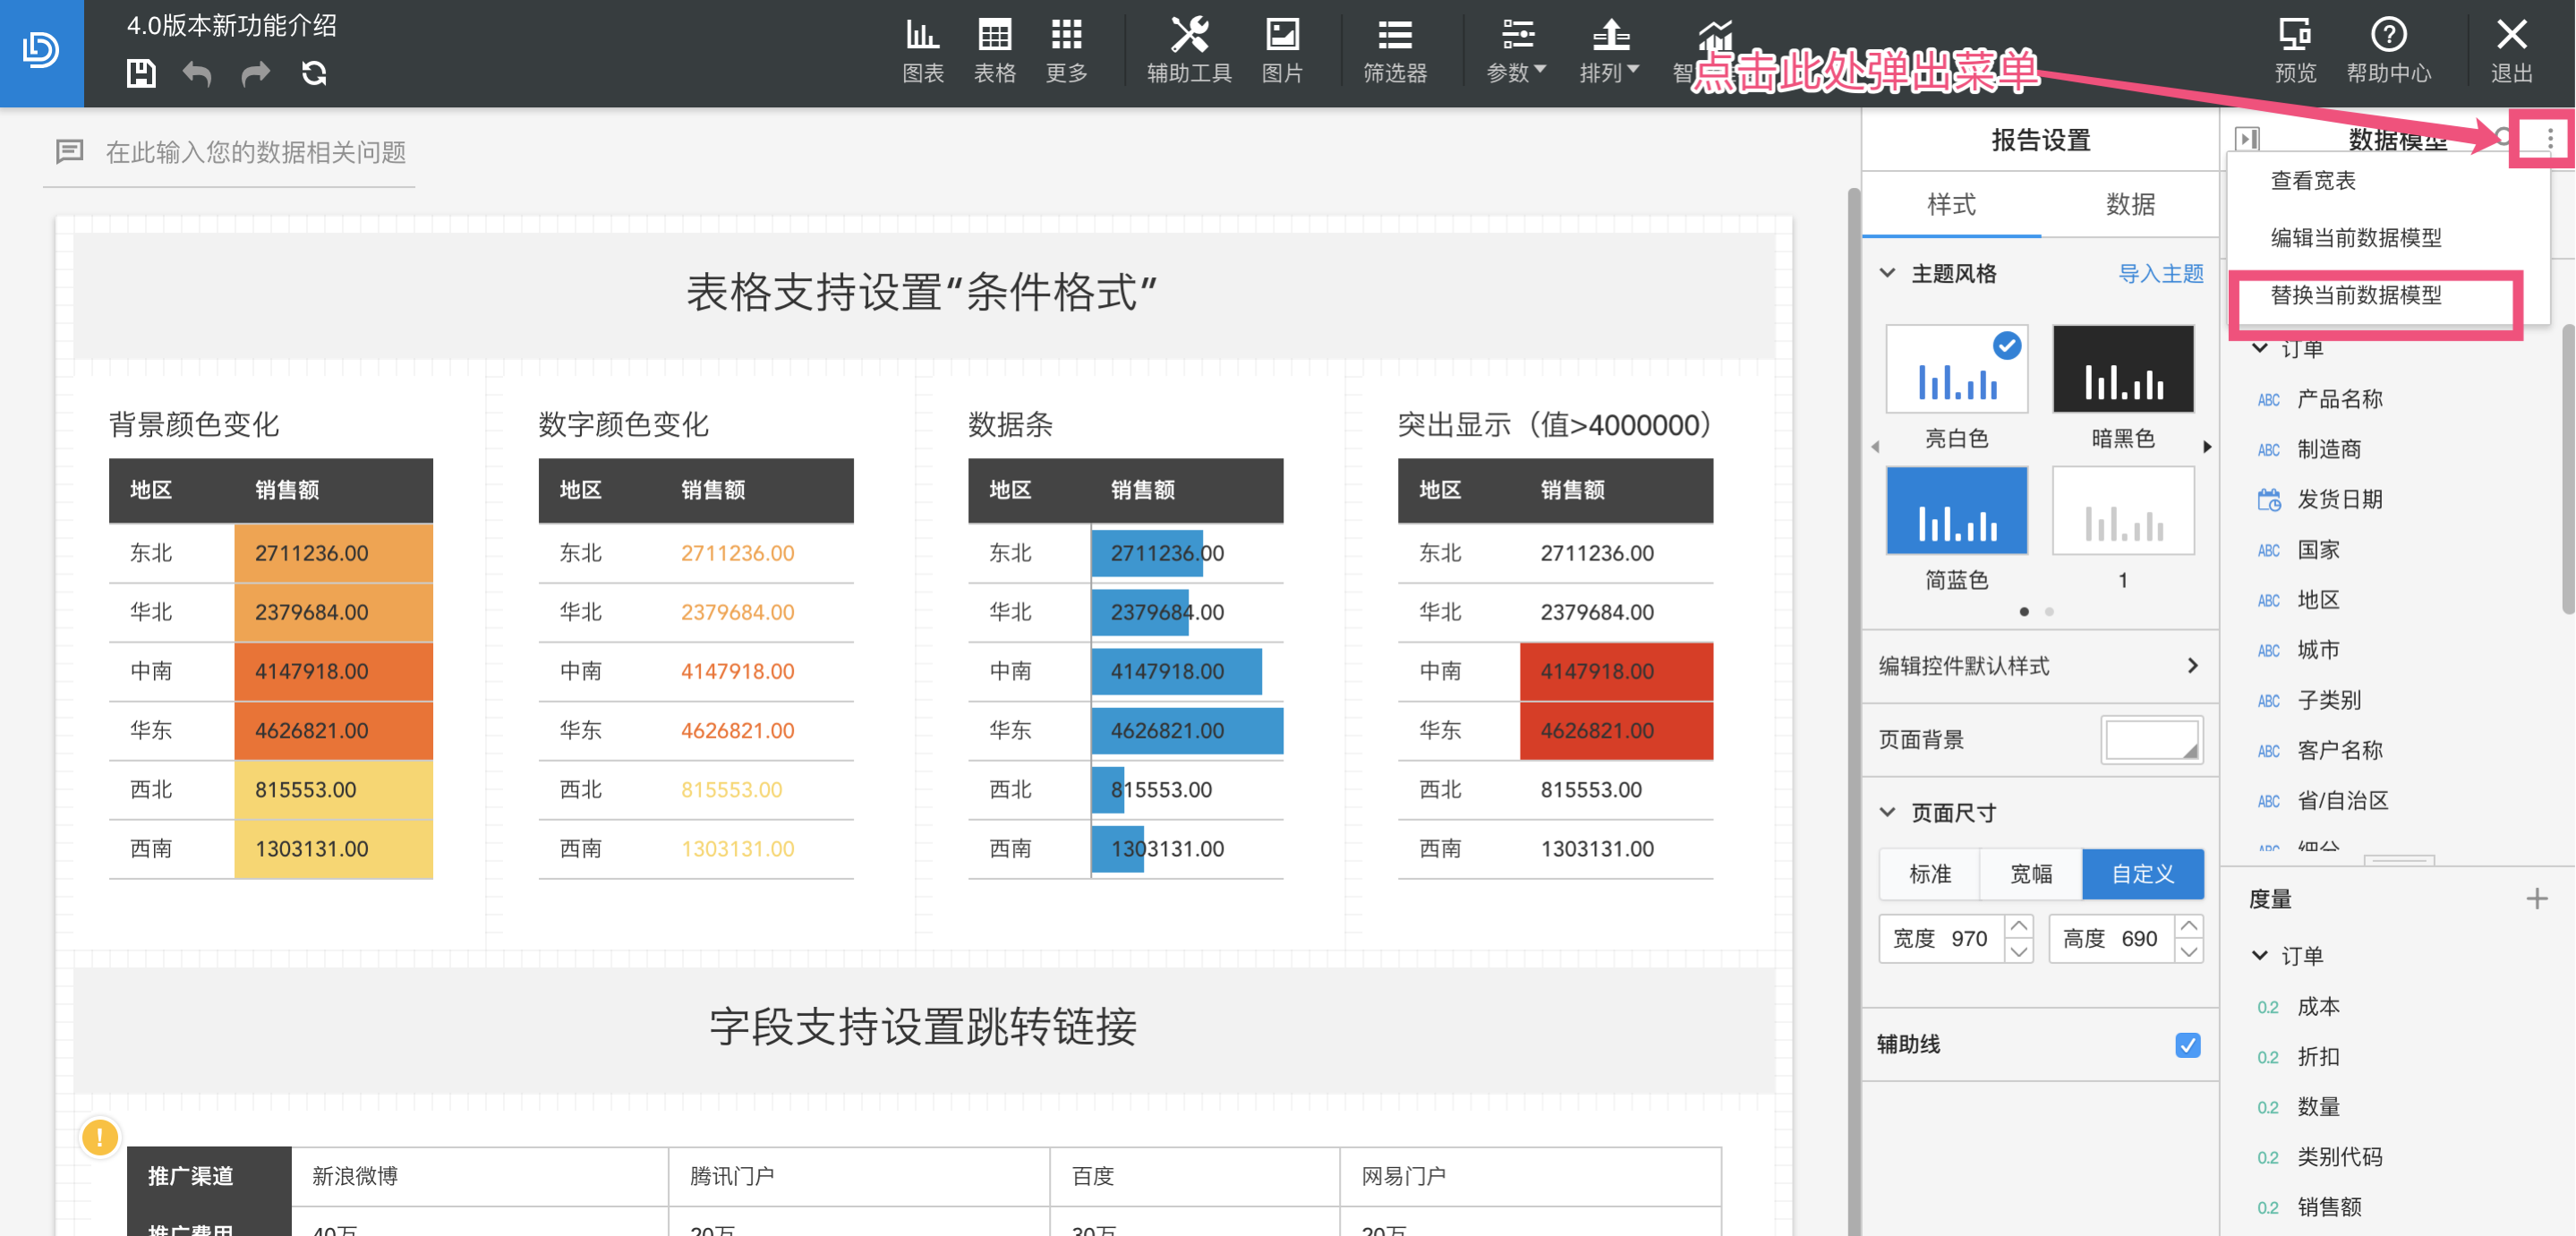Insert an image with 图片

point(1282,51)
